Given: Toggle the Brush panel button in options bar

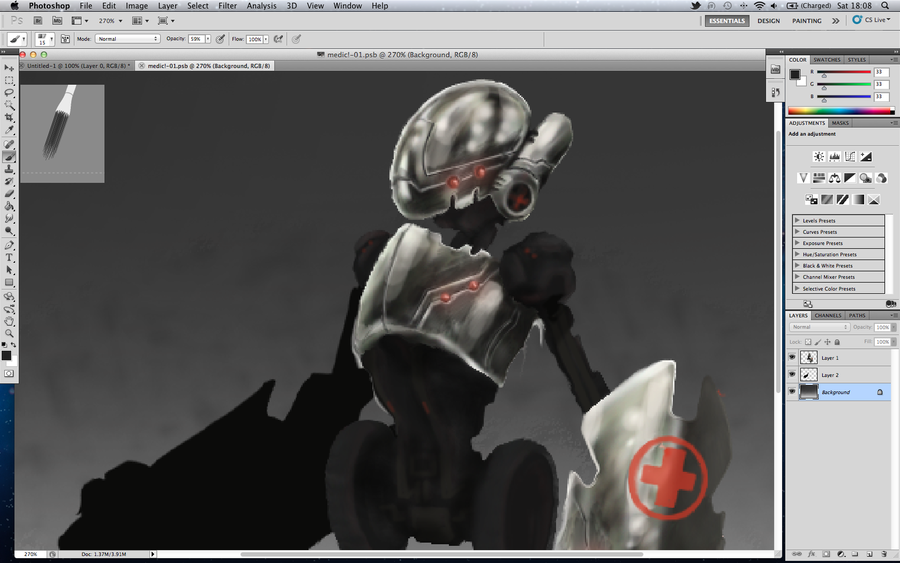Looking at the screenshot, I should 65,39.
